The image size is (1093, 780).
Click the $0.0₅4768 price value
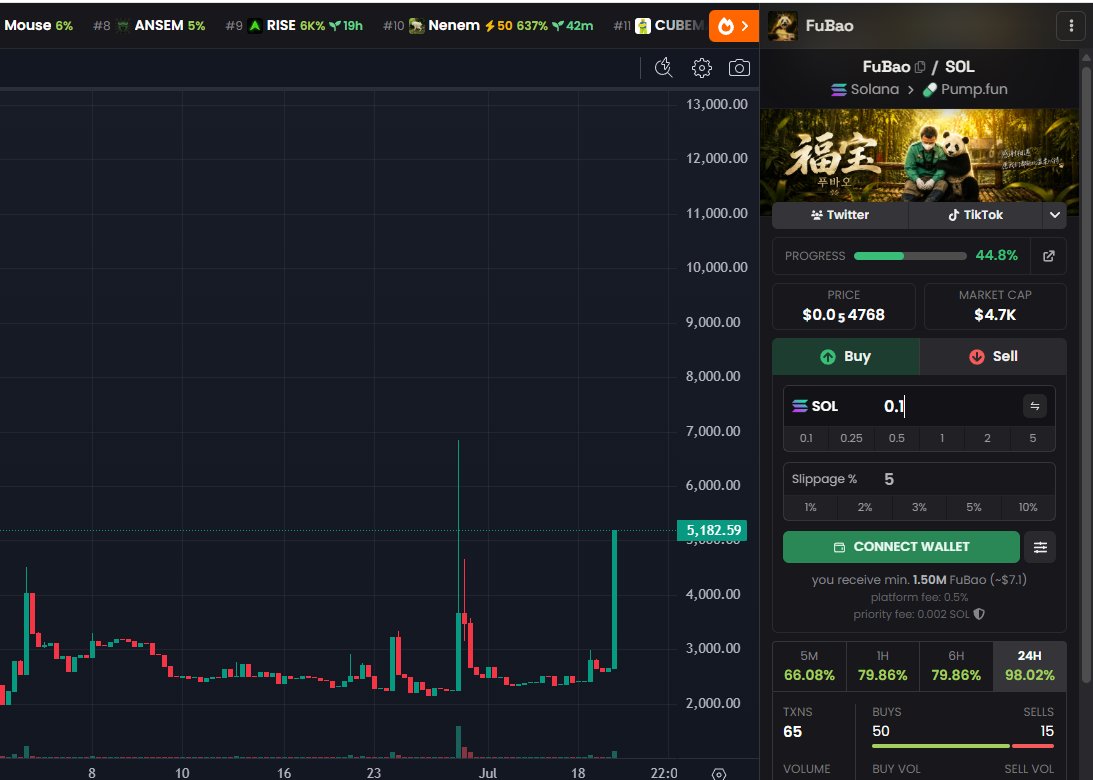(x=843, y=315)
